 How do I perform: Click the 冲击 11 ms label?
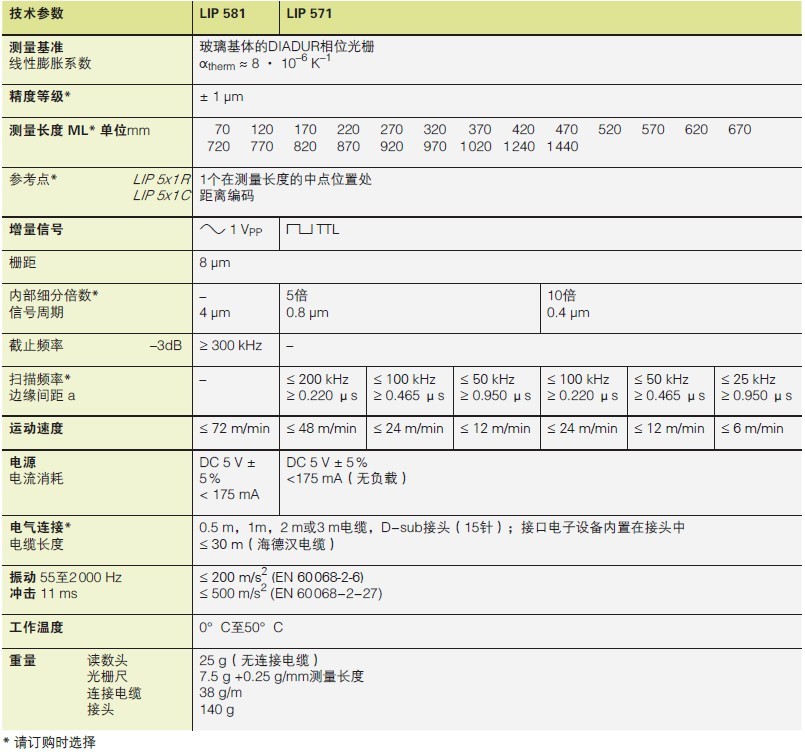(43, 593)
